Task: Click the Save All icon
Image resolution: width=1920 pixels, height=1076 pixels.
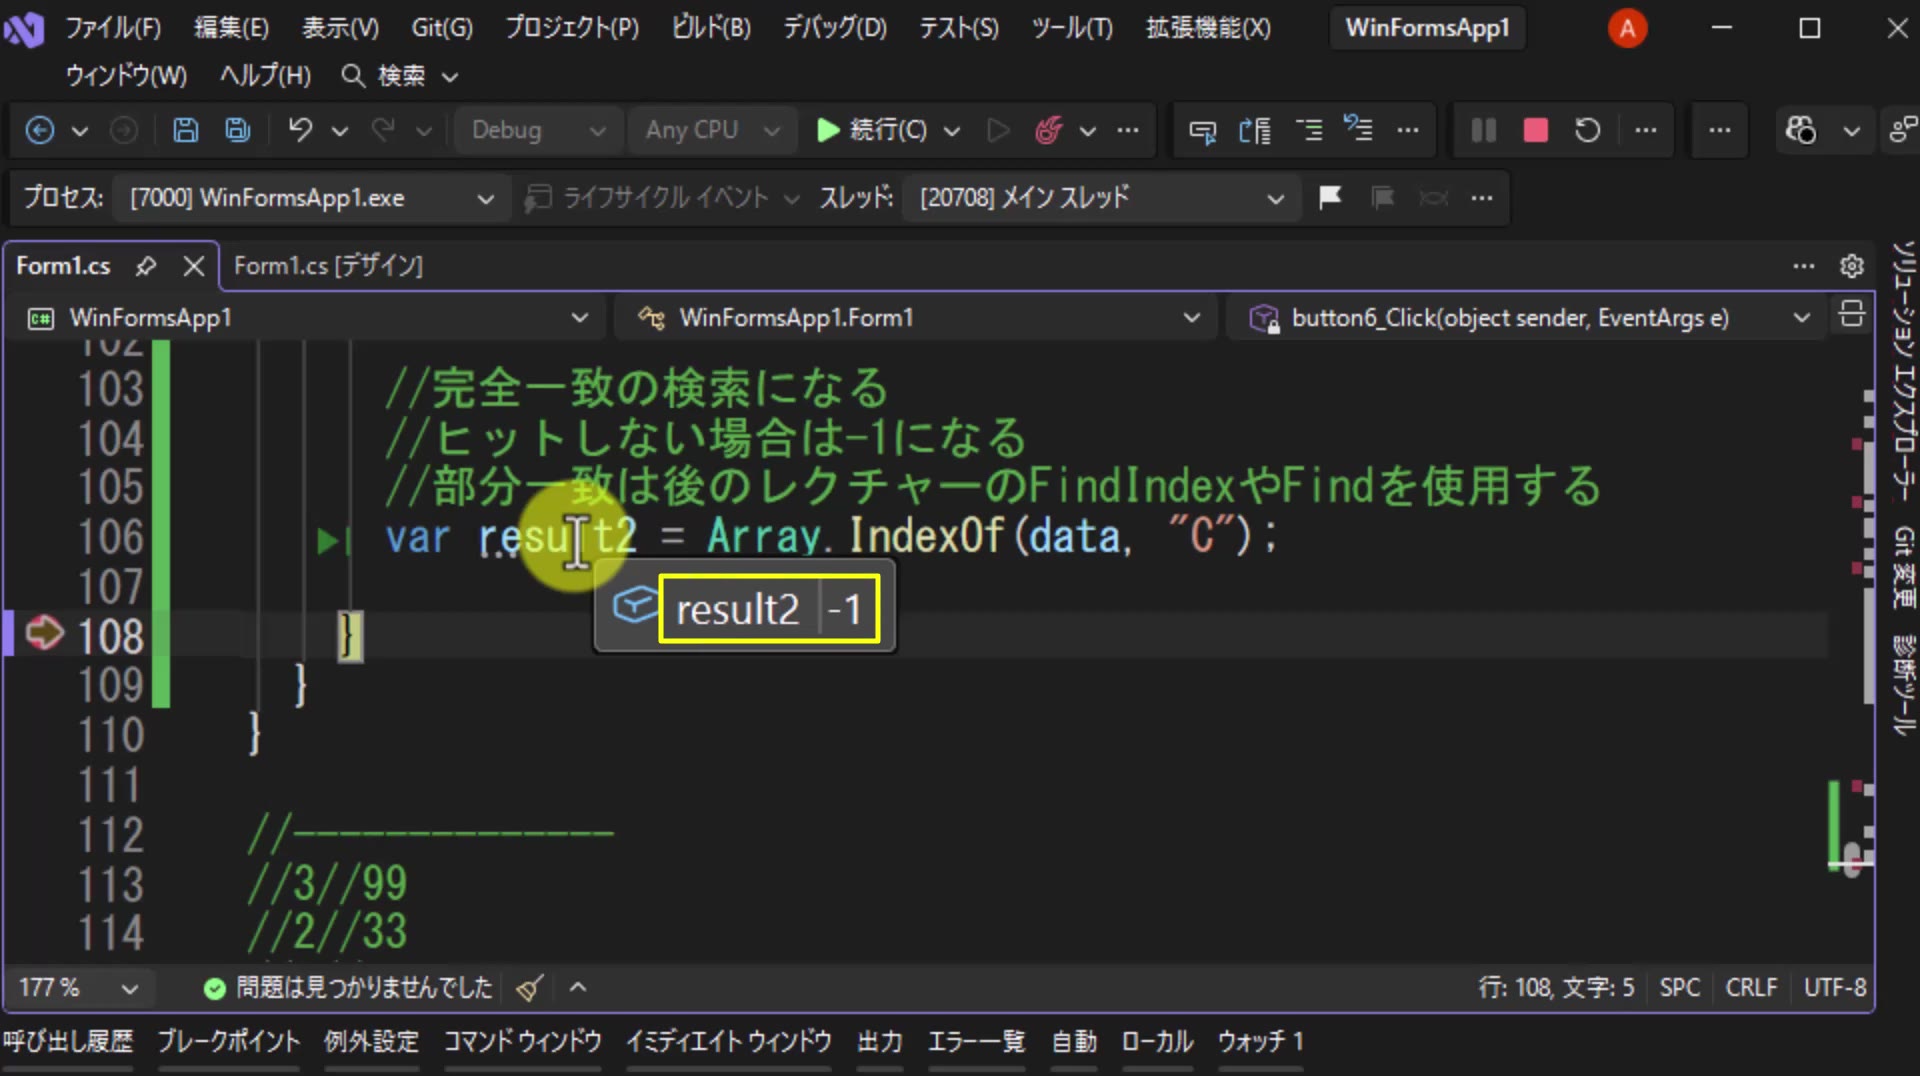Action: (238, 130)
